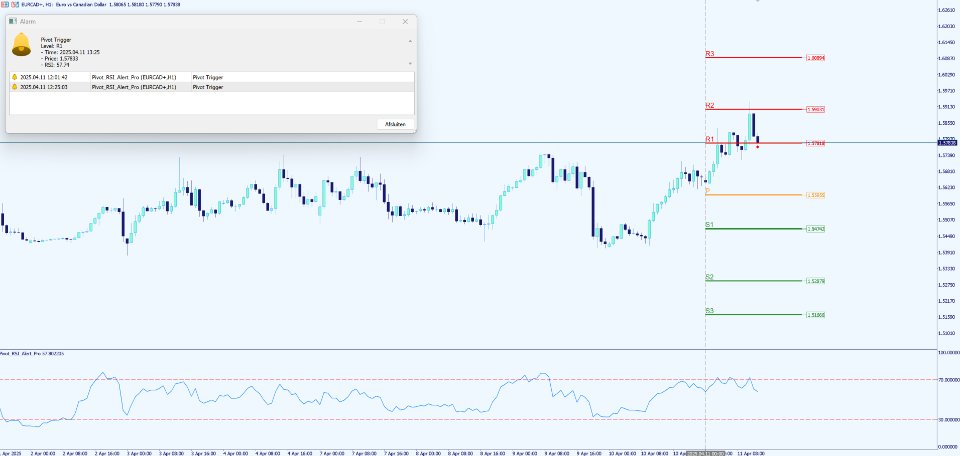Click the R3 resistance price label
The width and height of the screenshot is (960, 456).
(x=817, y=58)
